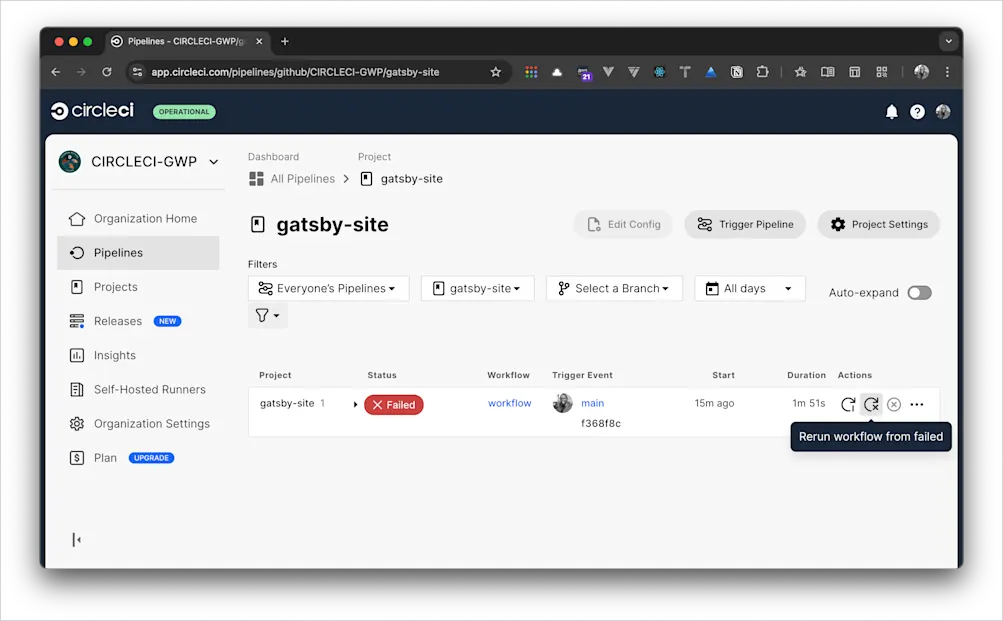The image size is (1003, 621).
Task: Open the failed workflow link
Action: (x=509, y=403)
